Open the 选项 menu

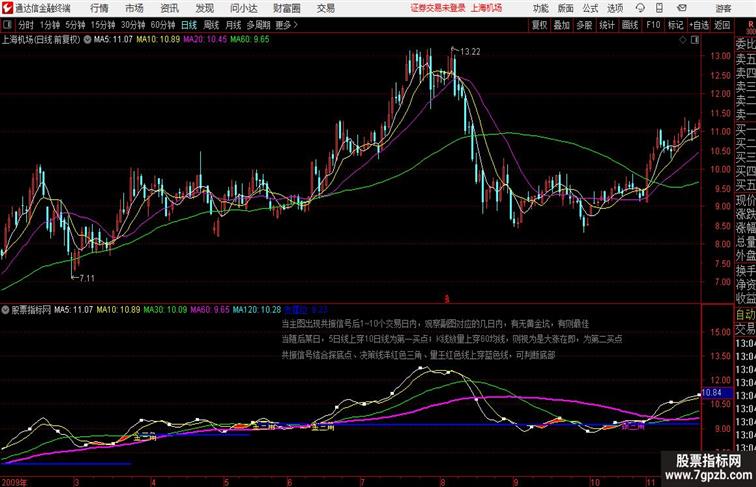tap(615, 8)
